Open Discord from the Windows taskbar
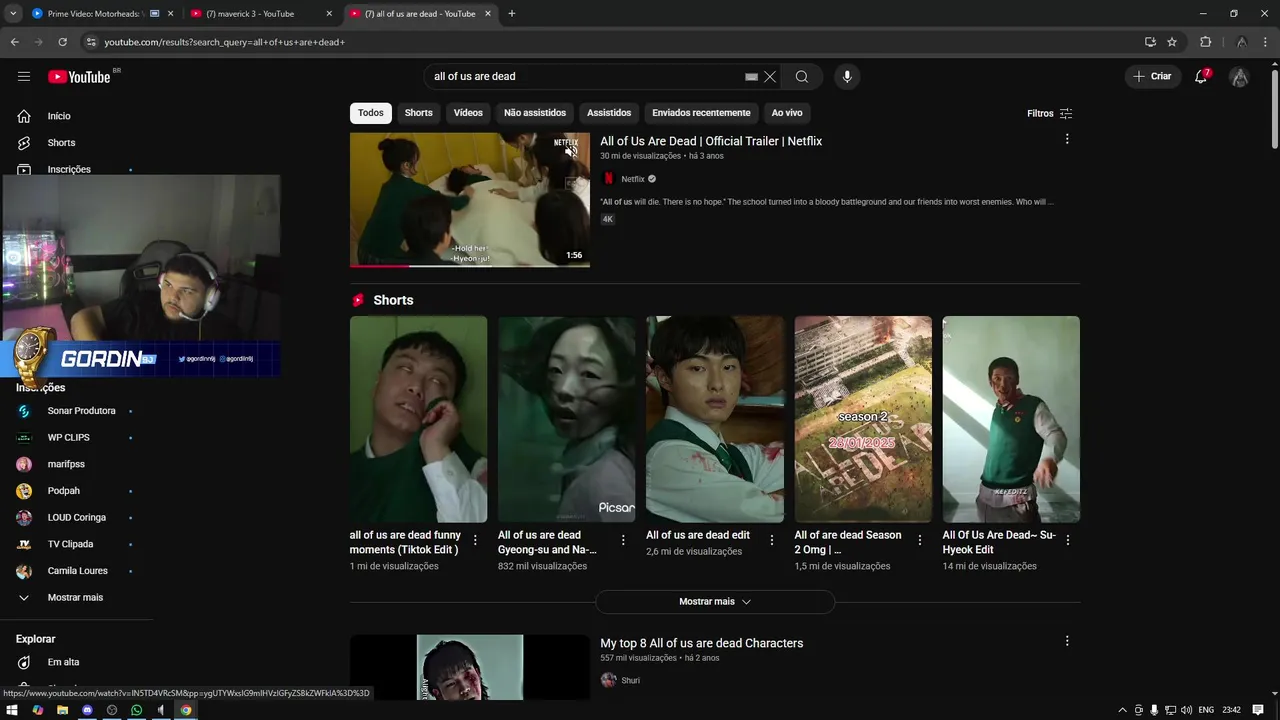Screen dimensions: 1280x720 (x=87, y=710)
